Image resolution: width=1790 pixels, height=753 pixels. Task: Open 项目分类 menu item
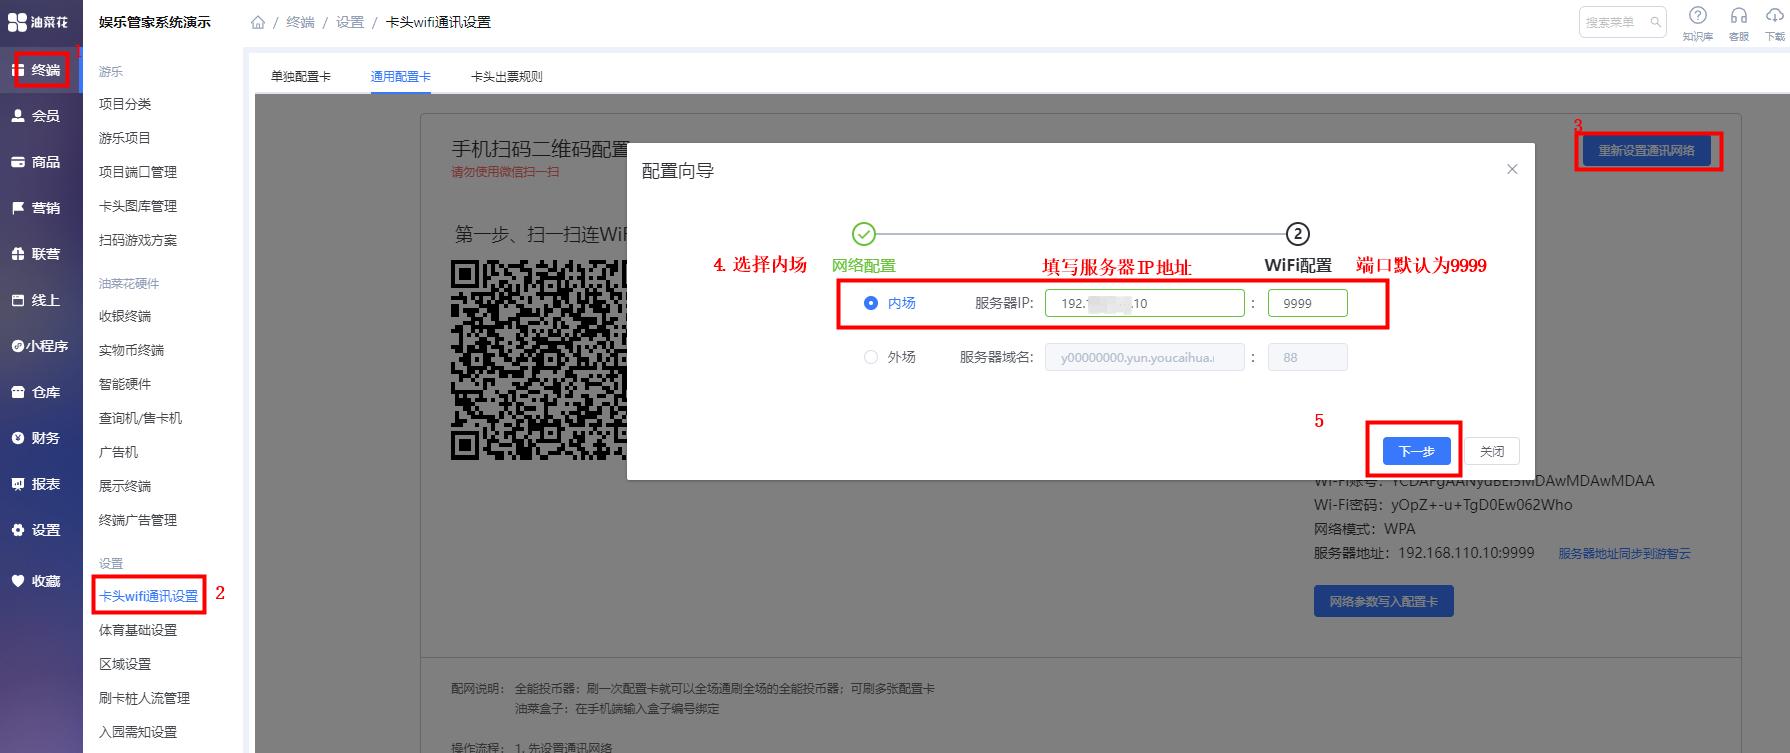[125, 104]
